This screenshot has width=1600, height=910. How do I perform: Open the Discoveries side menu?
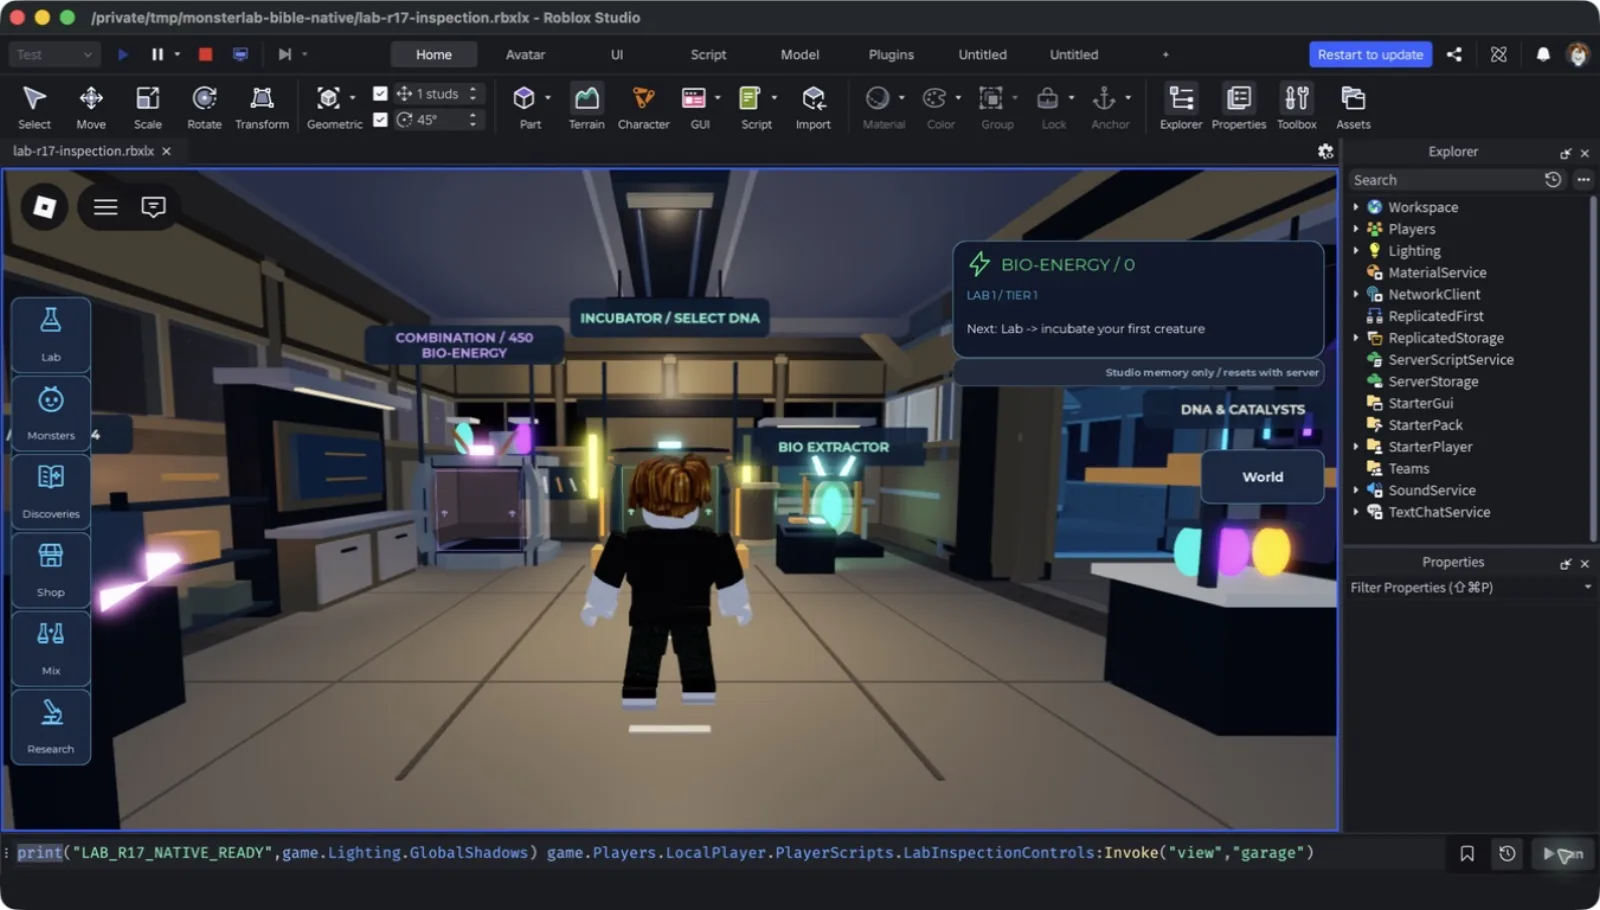(51, 491)
